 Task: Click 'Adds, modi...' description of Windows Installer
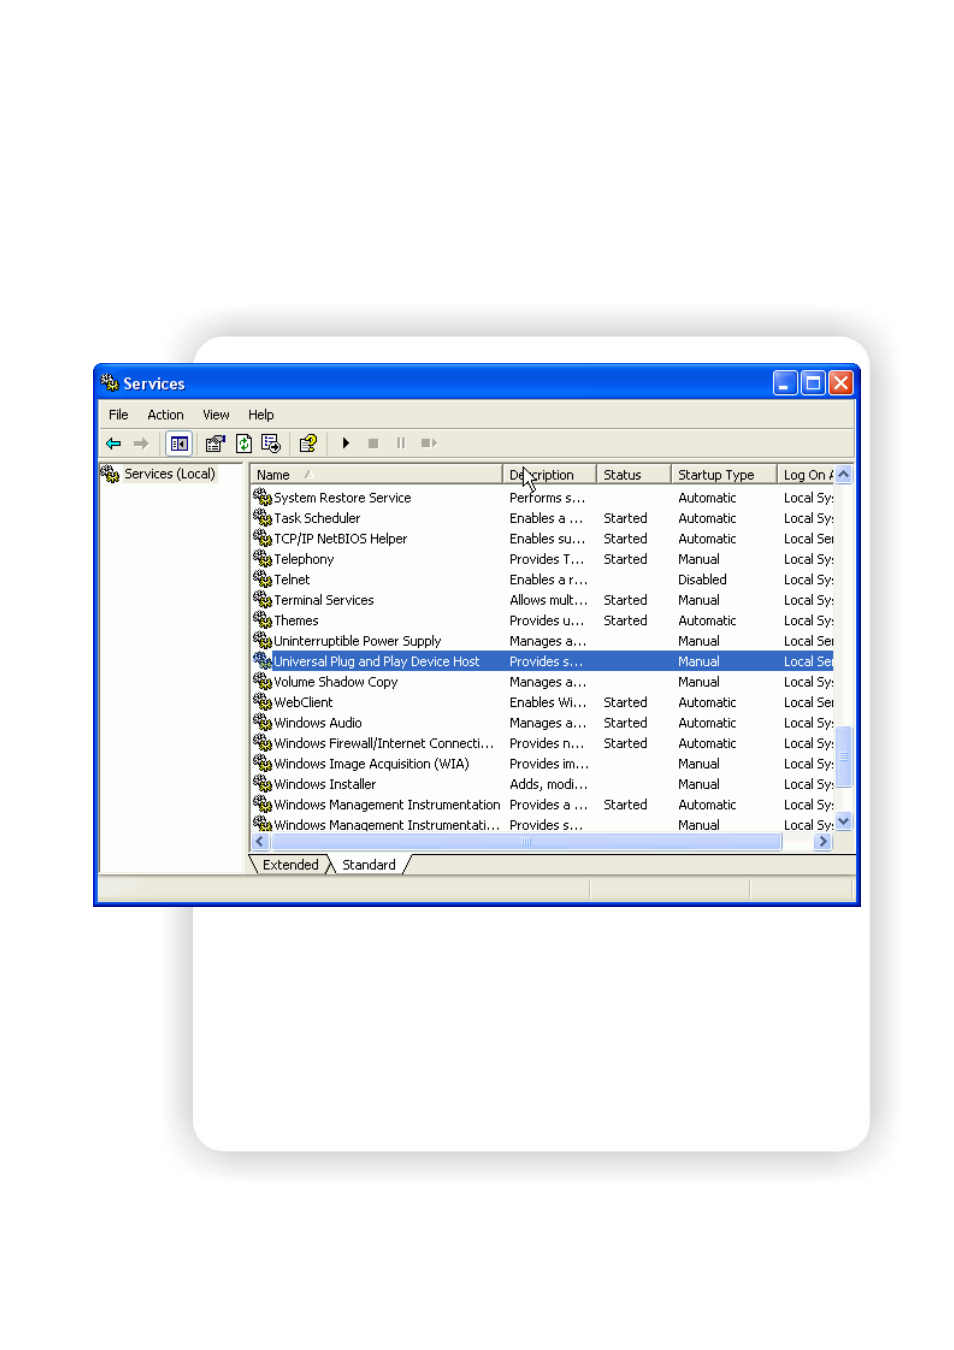pyautogui.click(x=548, y=784)
